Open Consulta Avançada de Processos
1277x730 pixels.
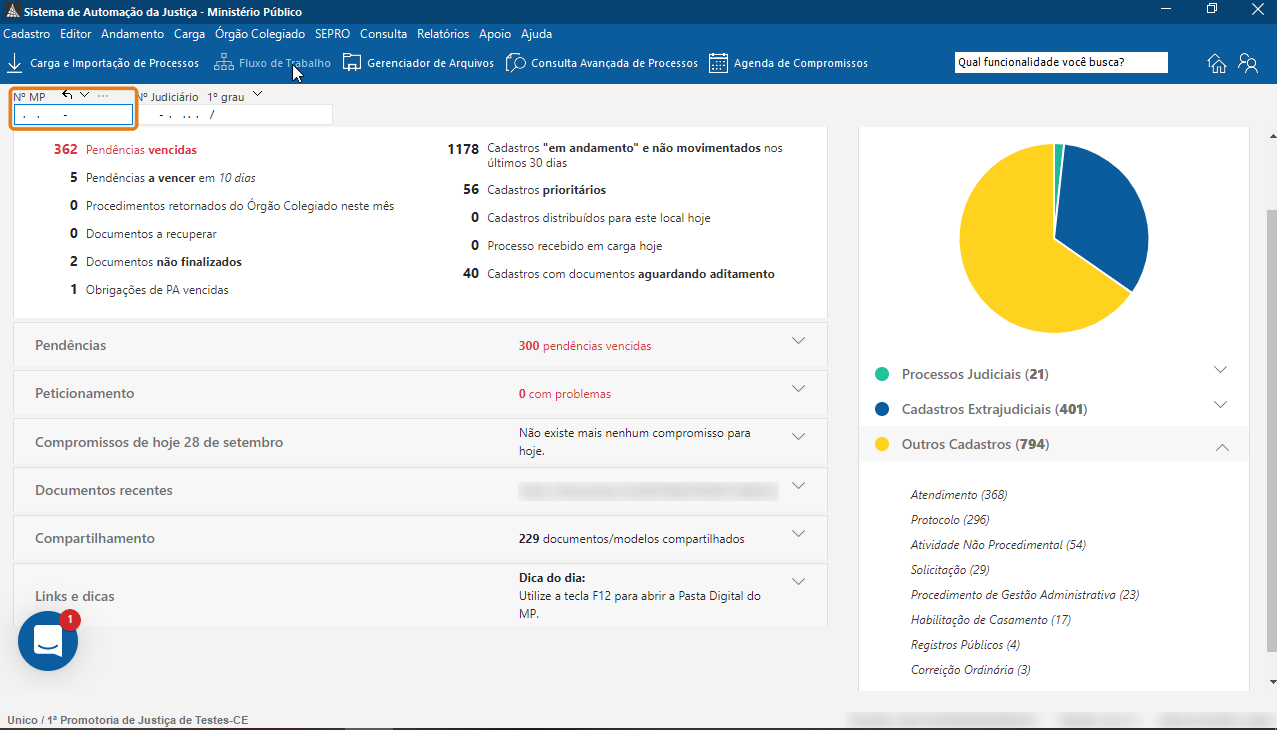(600, 62)
